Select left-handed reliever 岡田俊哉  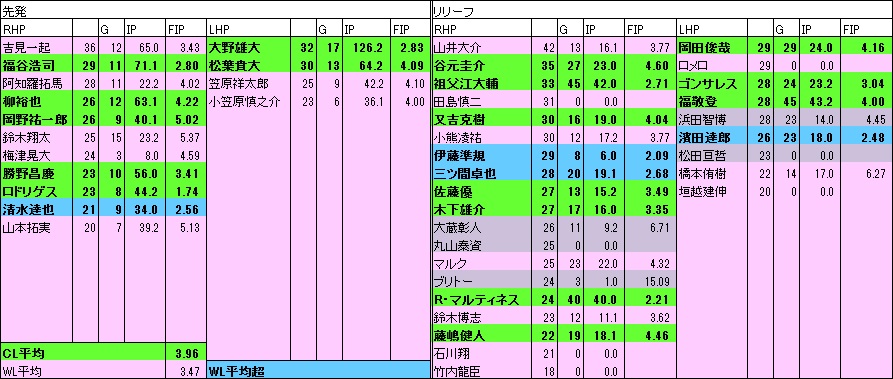(712, 47)
